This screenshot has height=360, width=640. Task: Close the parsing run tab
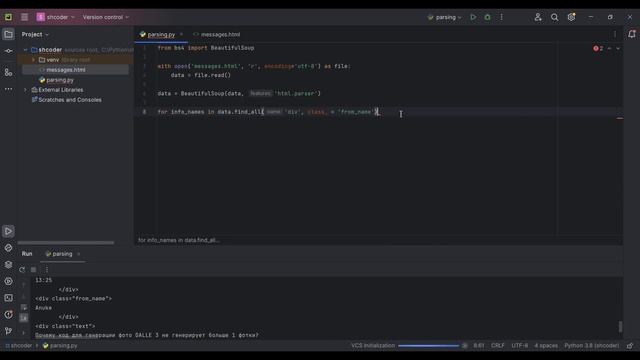pos(78,254)
